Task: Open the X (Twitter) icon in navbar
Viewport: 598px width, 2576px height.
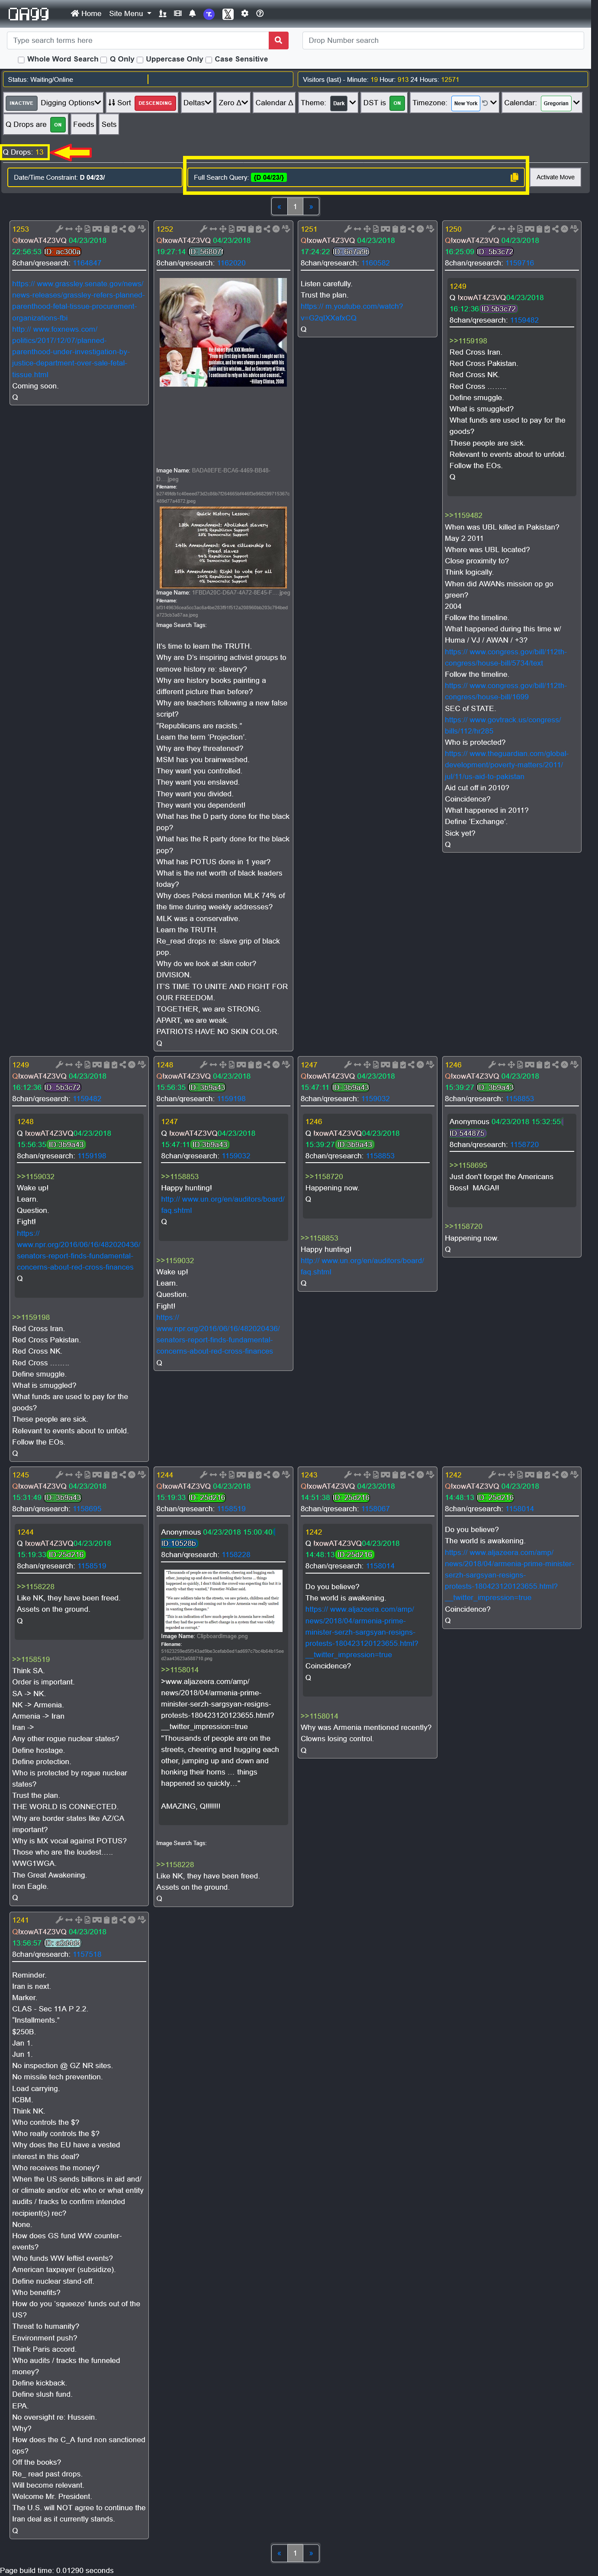Action: [x=227, y=14]
